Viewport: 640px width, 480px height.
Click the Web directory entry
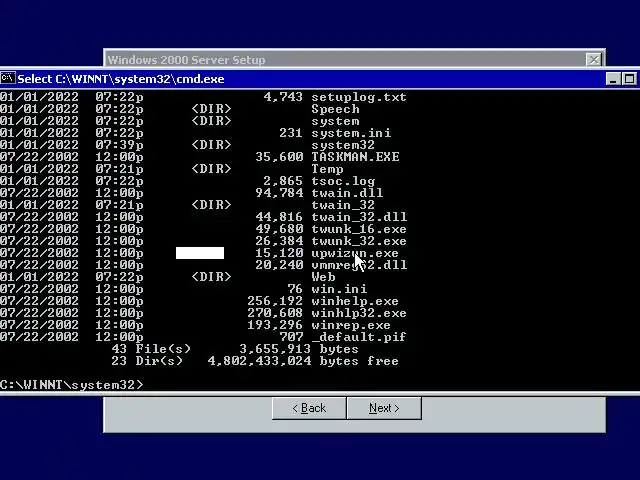point(323,277)
